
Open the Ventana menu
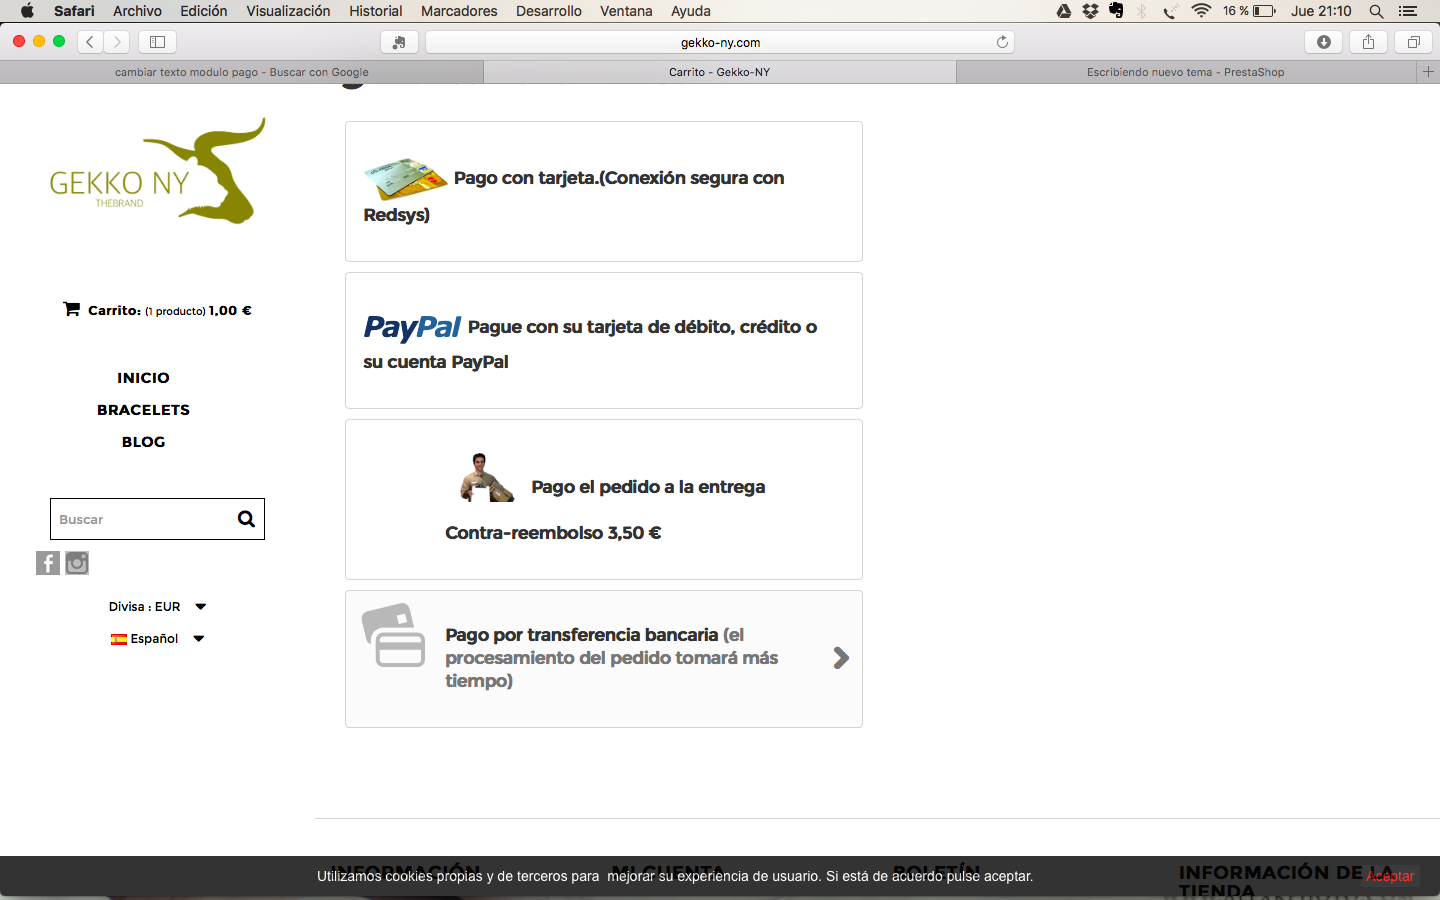tap(626, 11)
